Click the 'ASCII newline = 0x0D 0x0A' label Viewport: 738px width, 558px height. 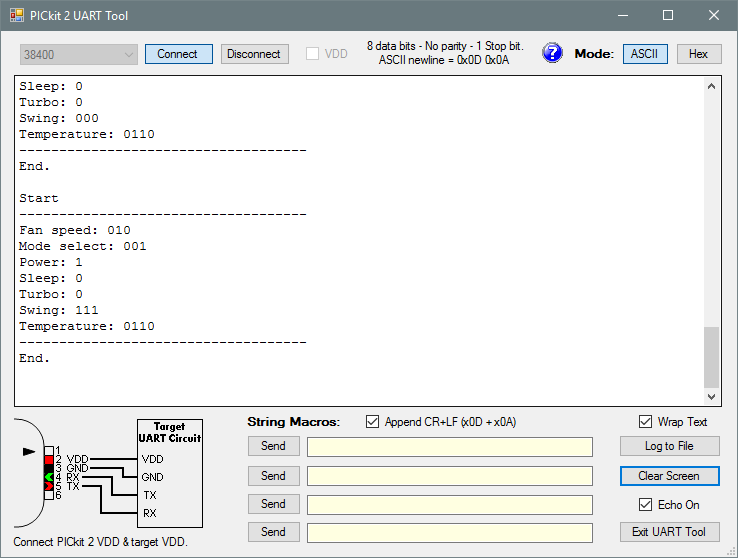click(x=444, y=60)
